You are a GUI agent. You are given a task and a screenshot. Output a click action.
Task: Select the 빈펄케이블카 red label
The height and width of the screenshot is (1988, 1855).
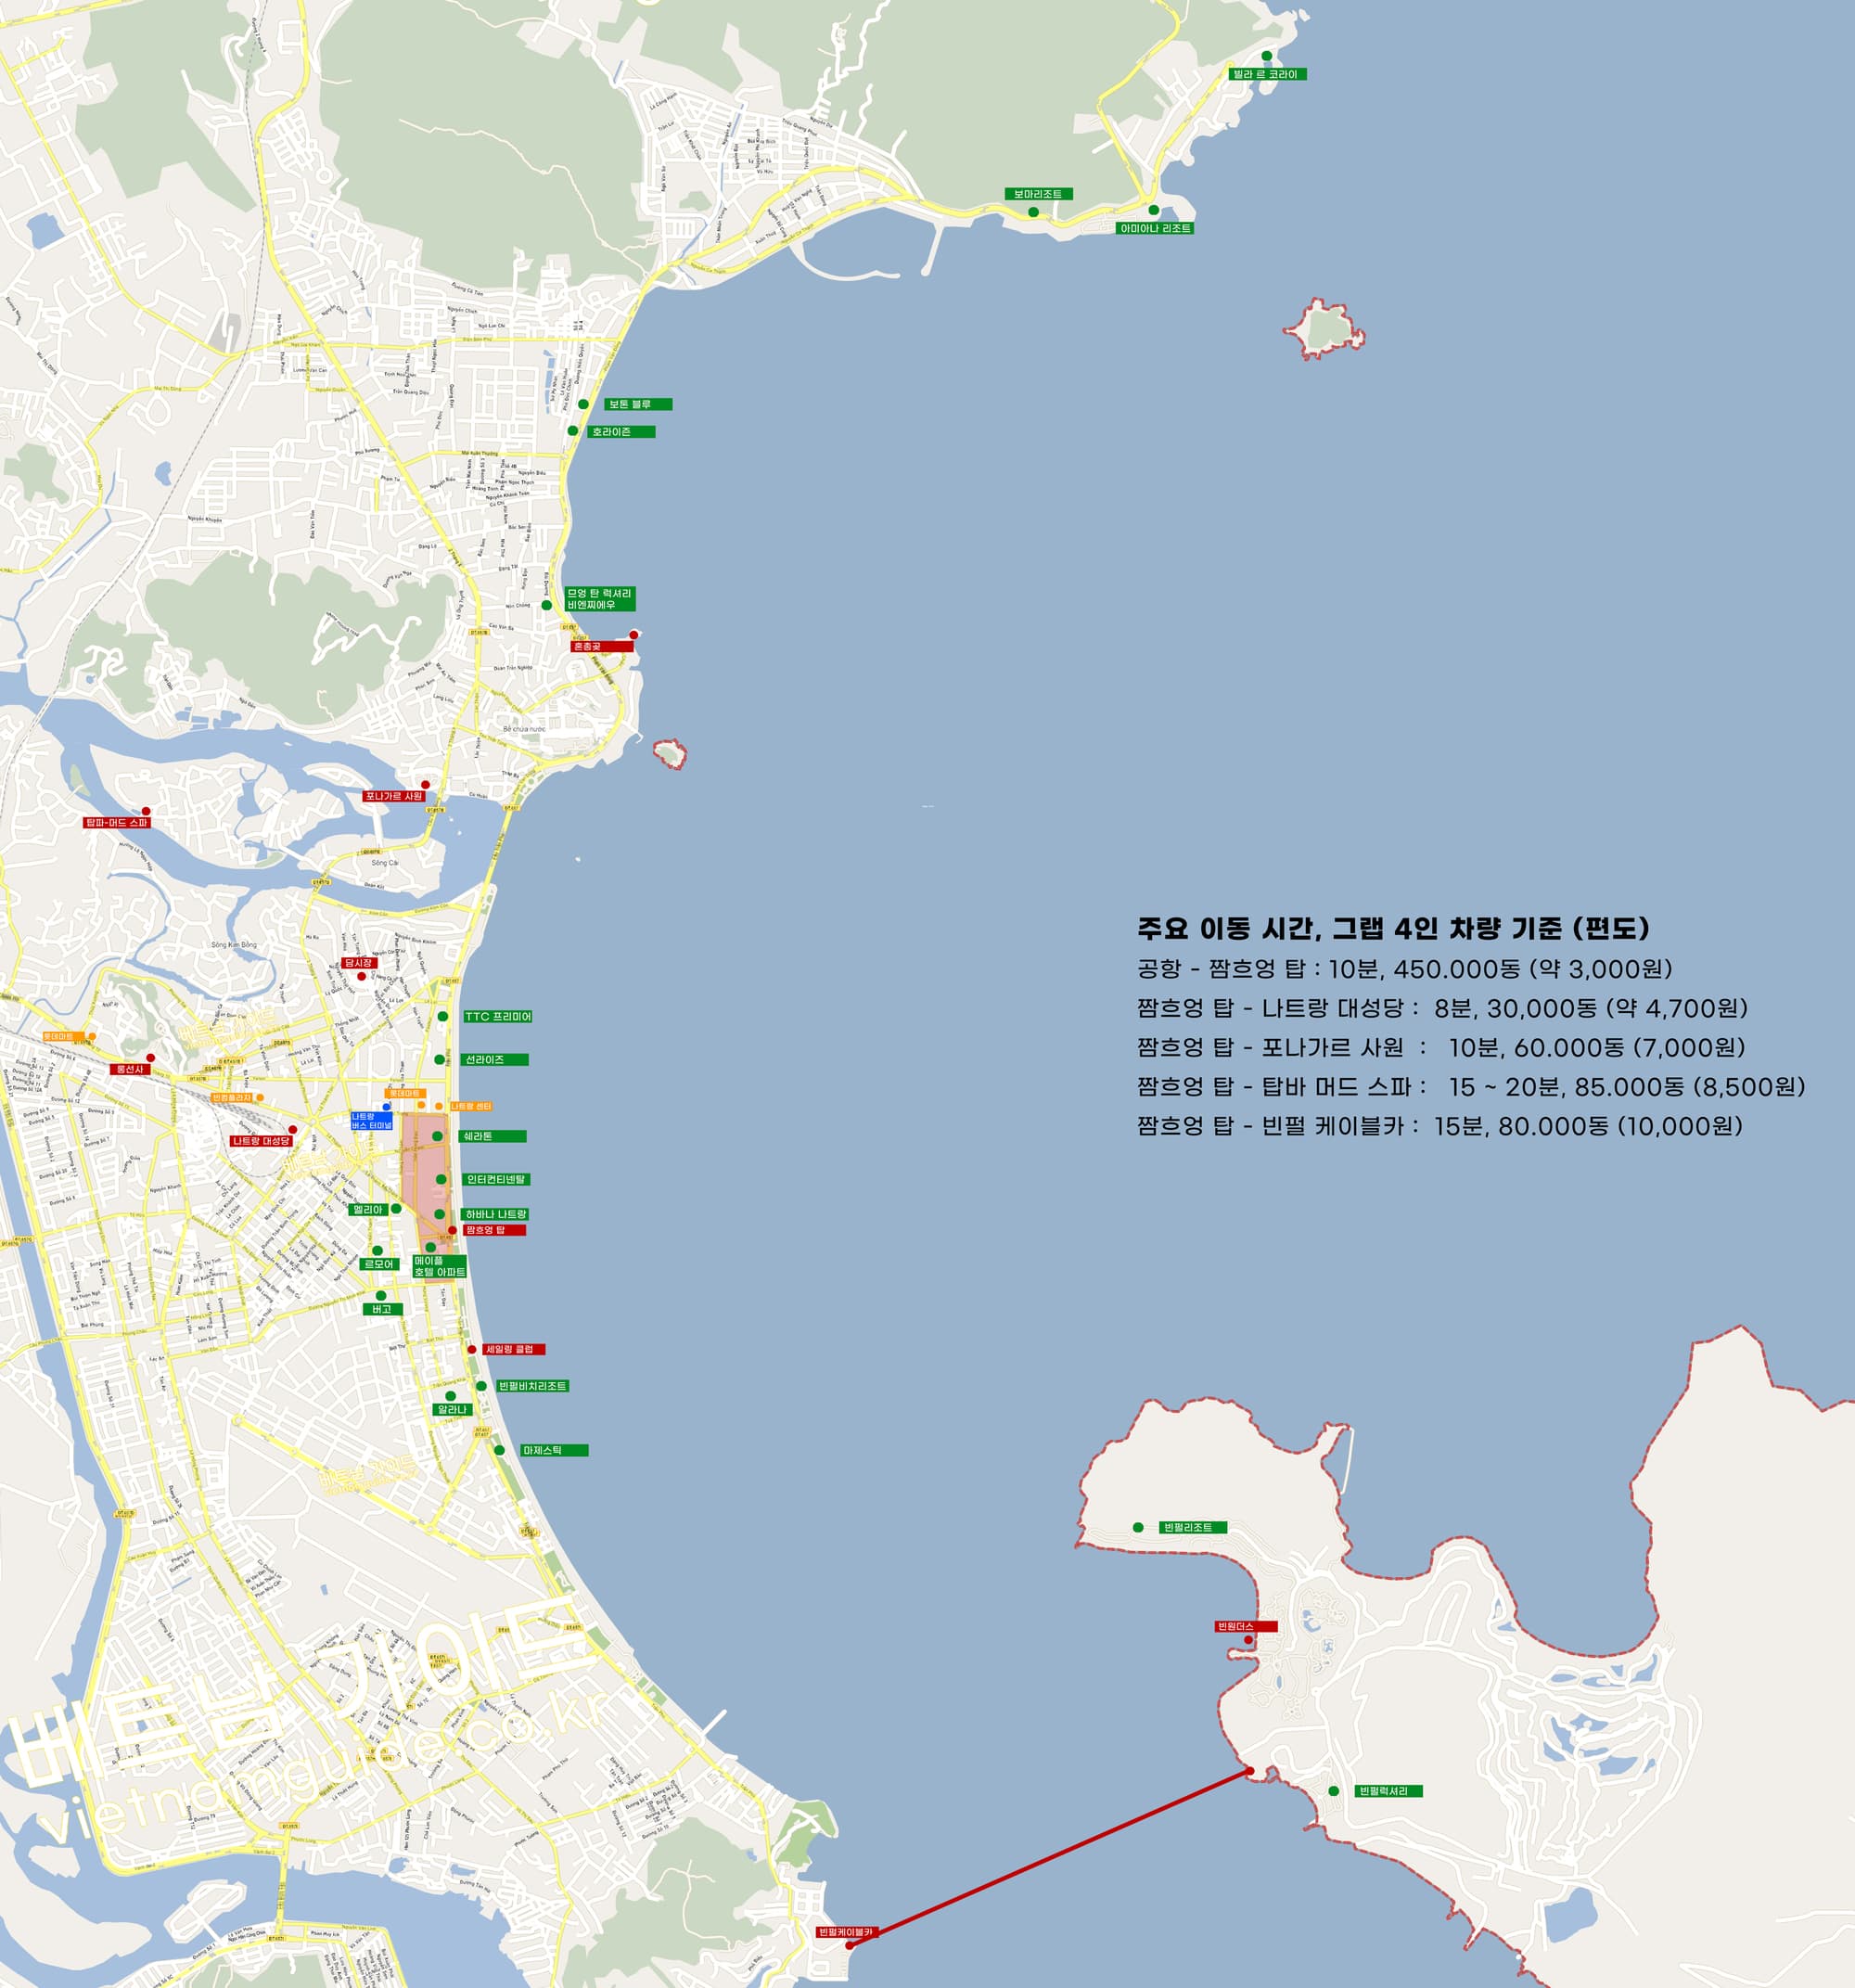(x=845, y=1932)
